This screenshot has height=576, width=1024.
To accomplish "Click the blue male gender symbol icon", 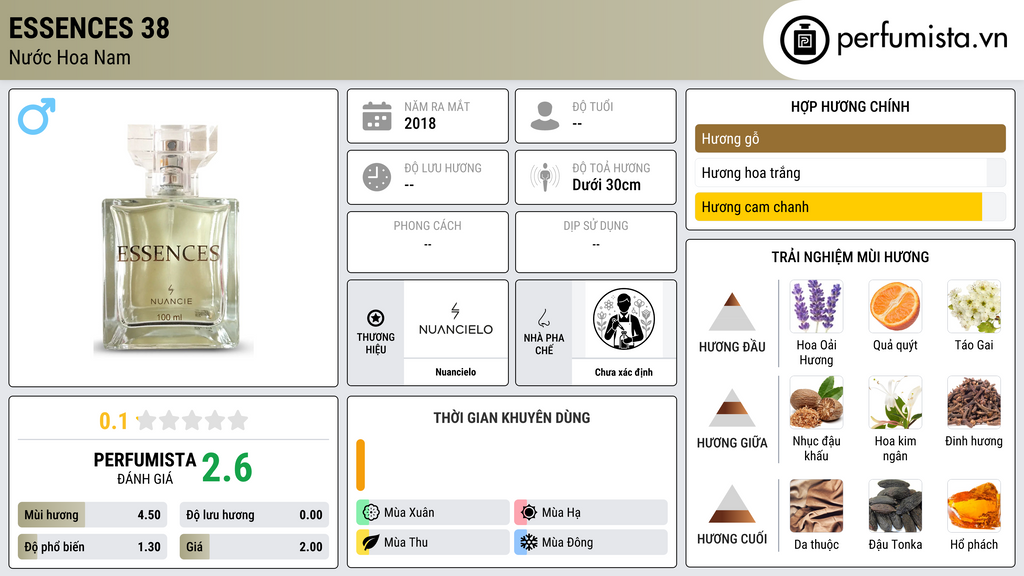I will (x=37, y=116).
